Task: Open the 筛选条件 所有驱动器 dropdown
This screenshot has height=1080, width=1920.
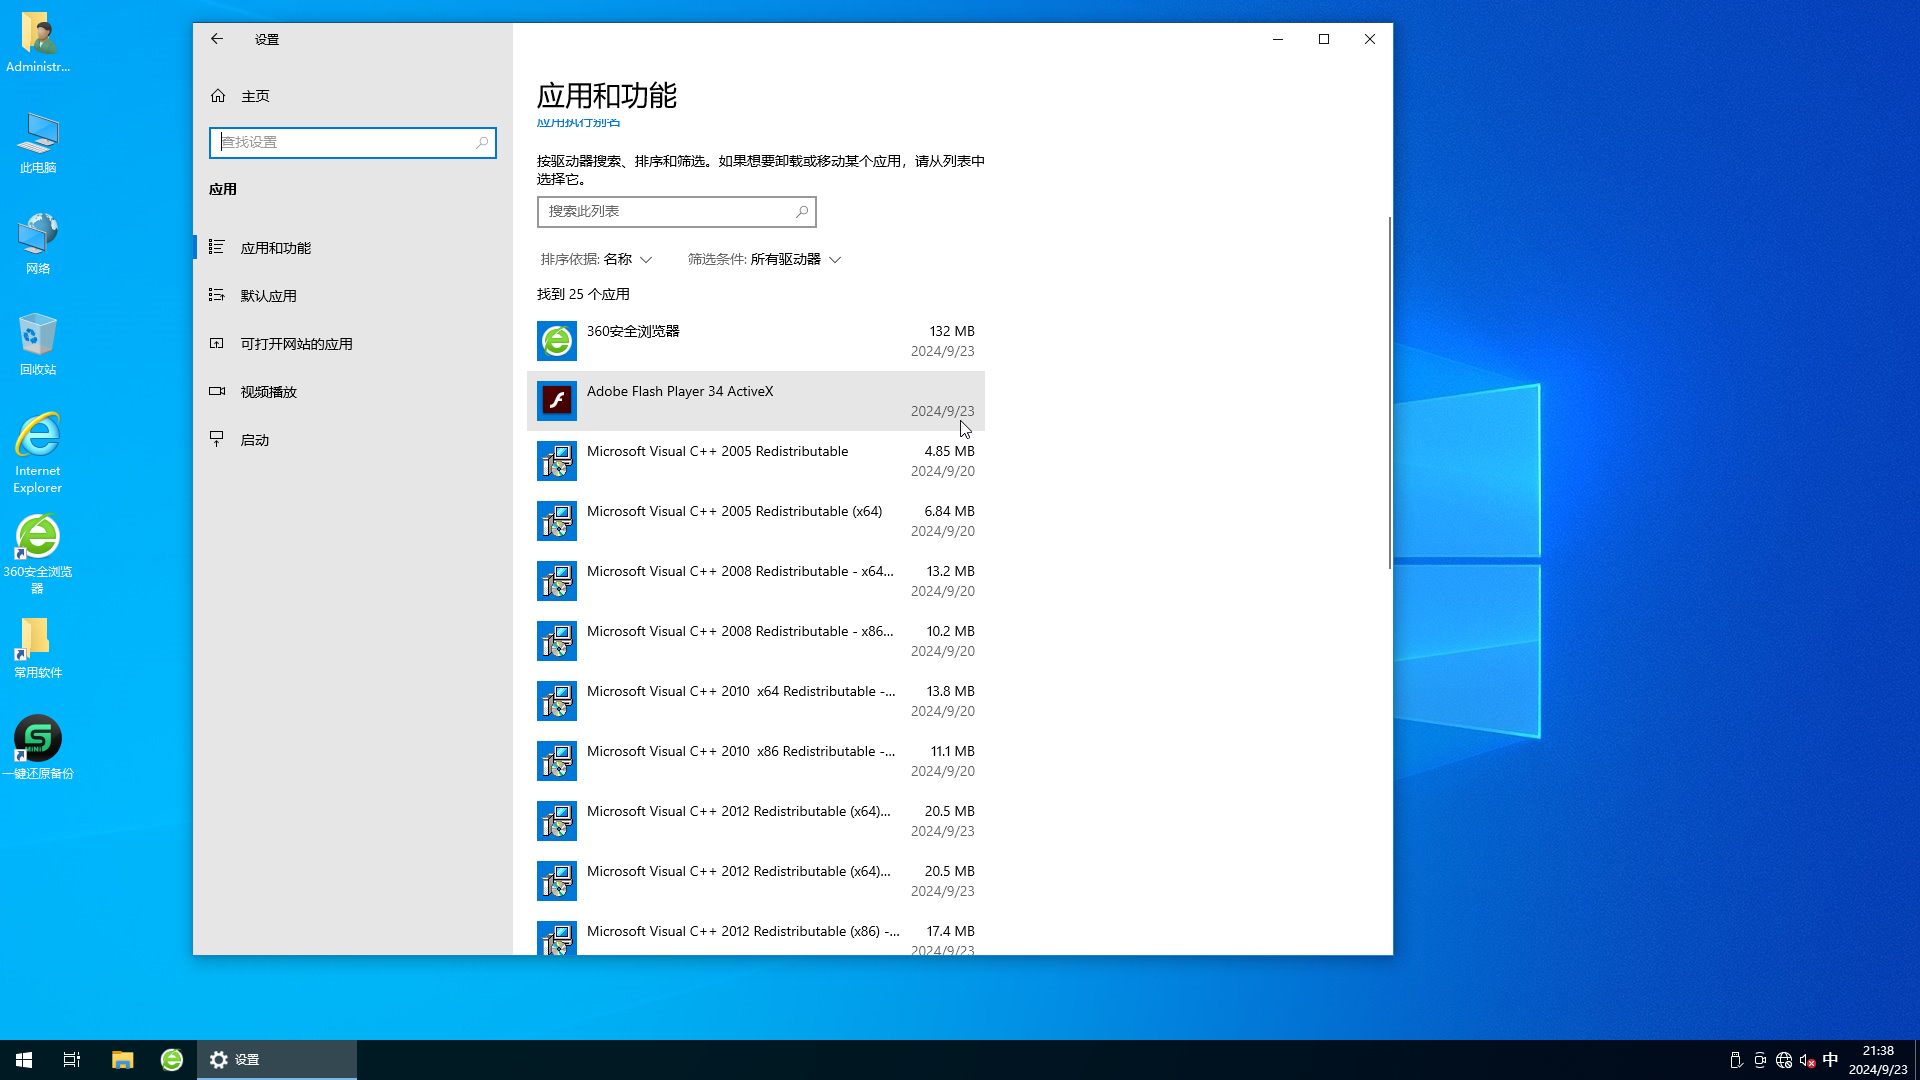Action: (x=765, y=260)
